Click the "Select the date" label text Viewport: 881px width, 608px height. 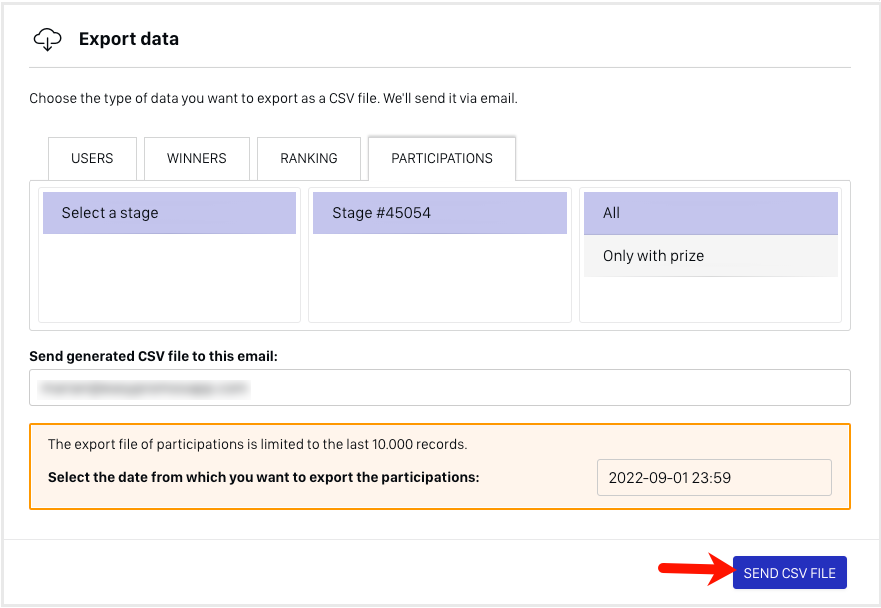[x=263, y=477]
